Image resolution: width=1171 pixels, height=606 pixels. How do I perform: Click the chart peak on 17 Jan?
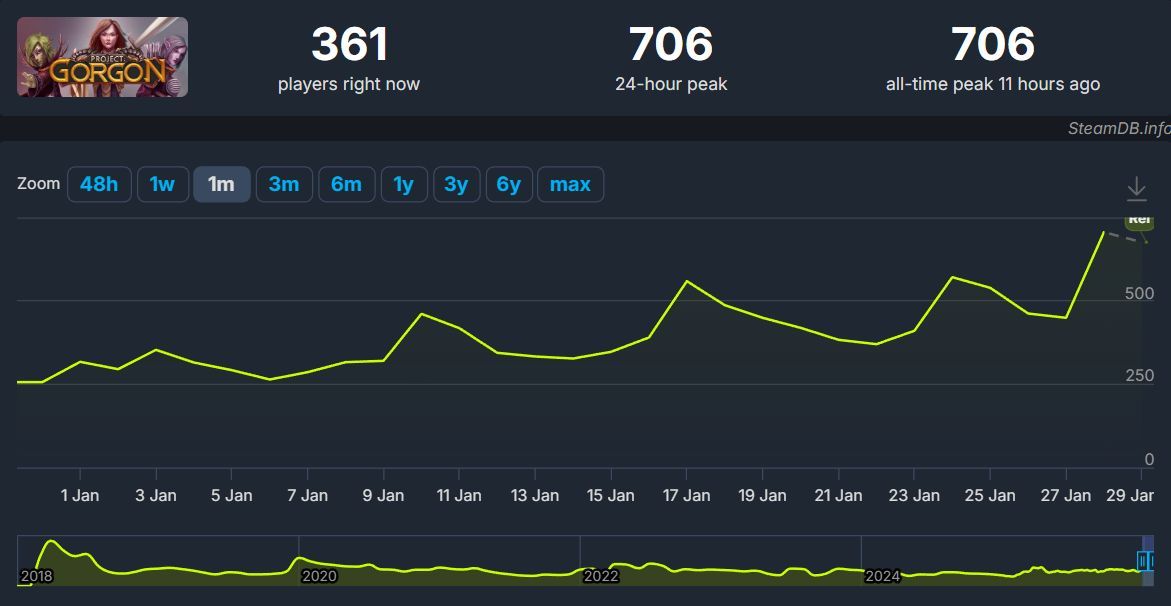(686, 281)
